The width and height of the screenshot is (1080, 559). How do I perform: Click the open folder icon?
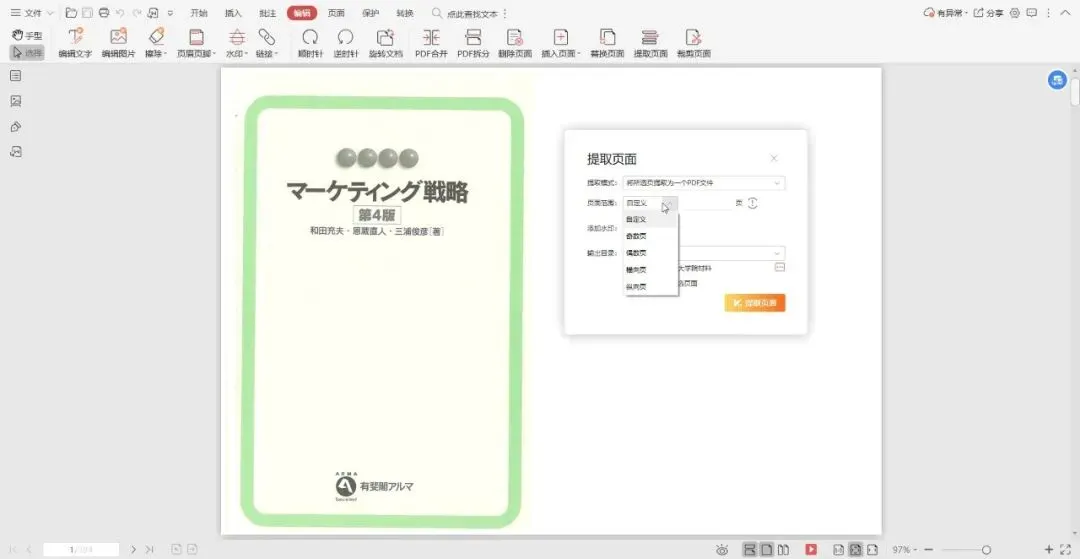coord(71,12)
